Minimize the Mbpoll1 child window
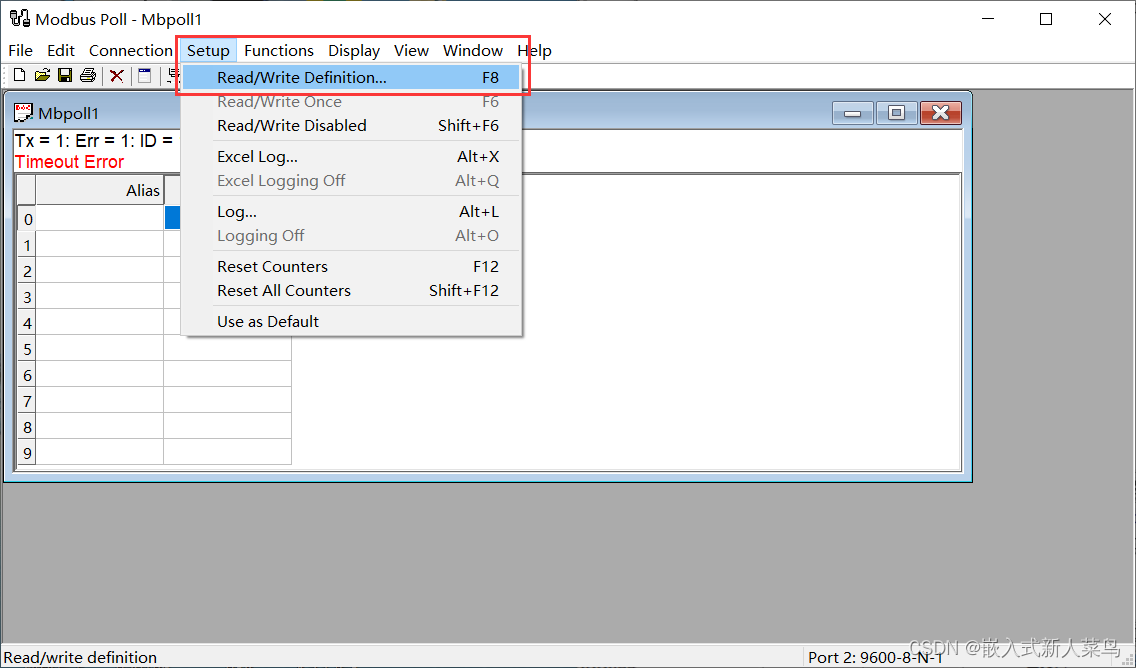Screen dimensions: 1136x668 pos(853,113)
